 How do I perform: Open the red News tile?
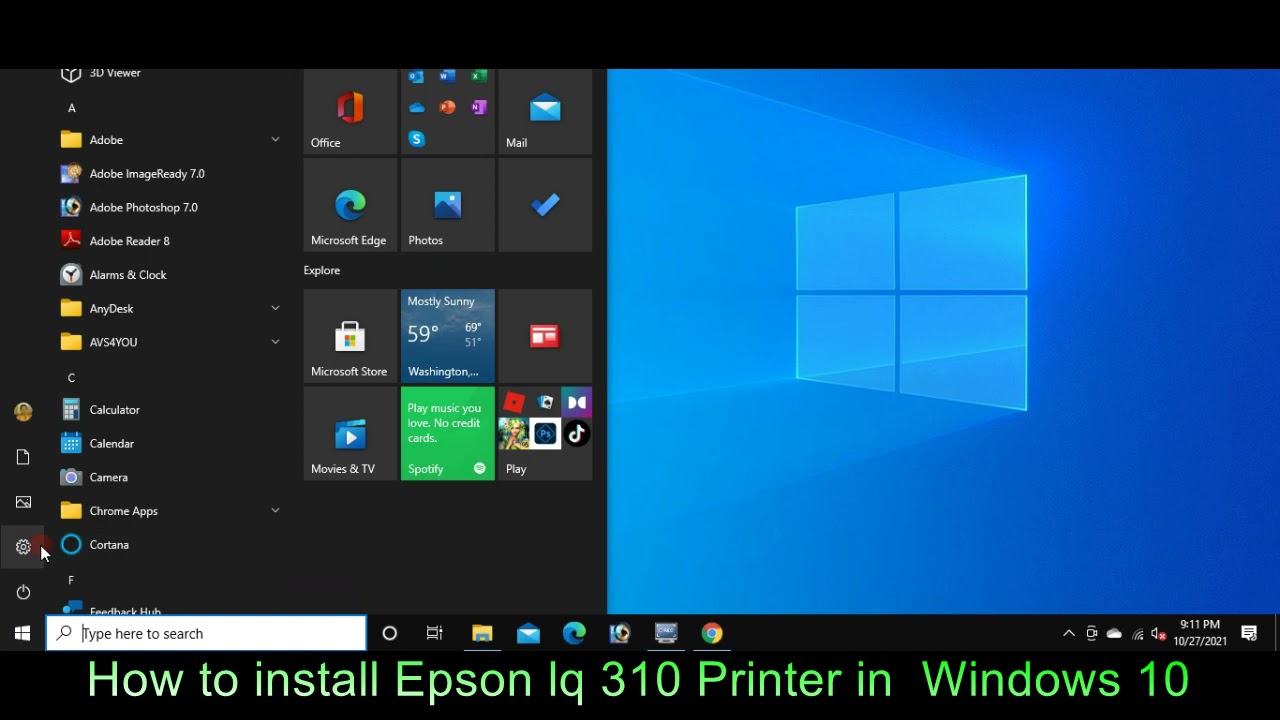click(x=545, y=336)
